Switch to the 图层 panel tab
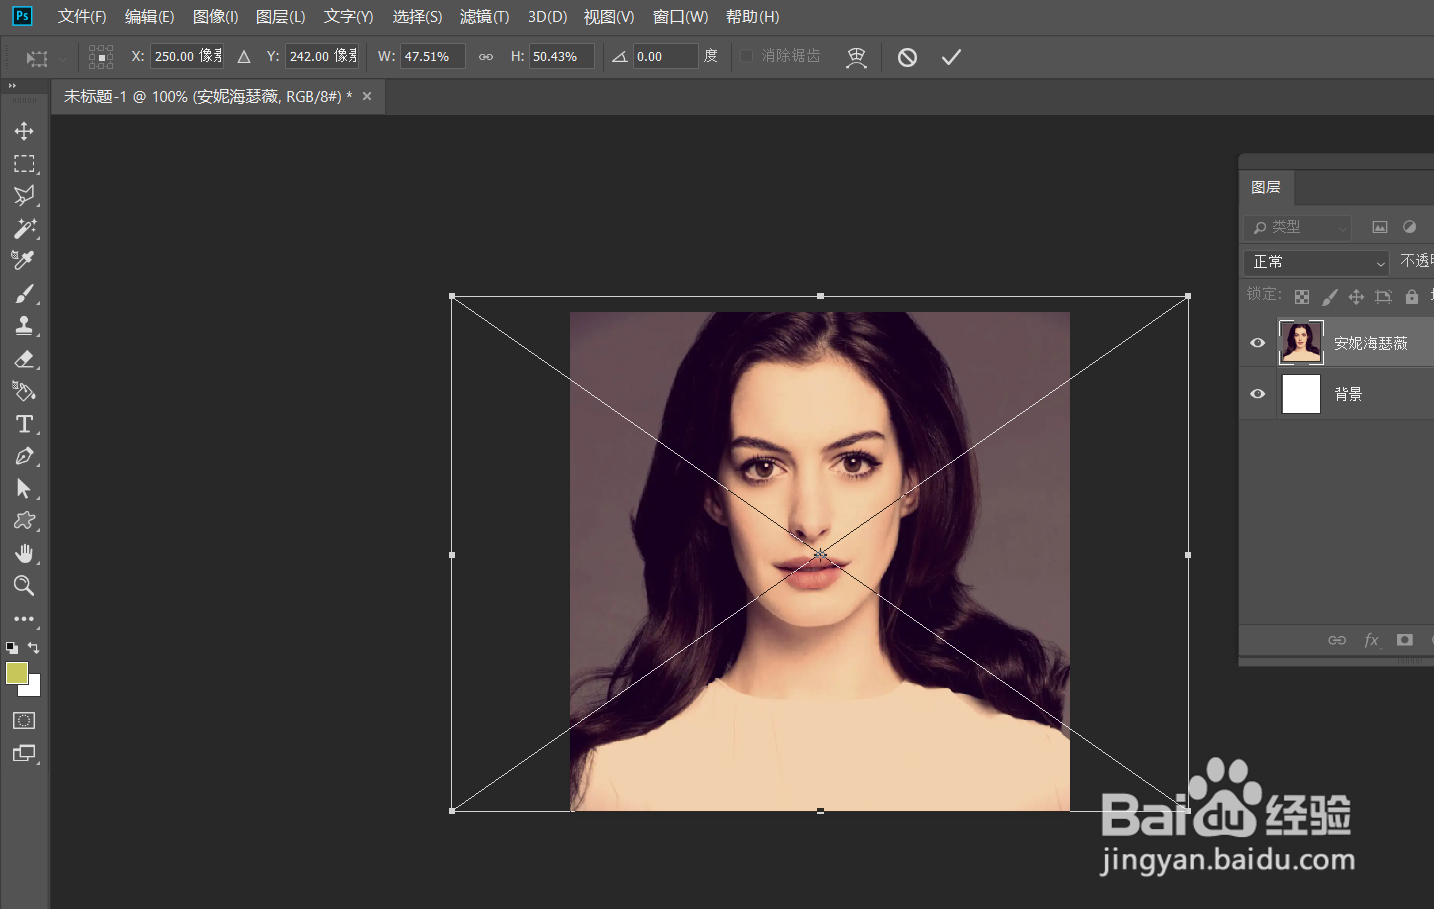This screenshot has height=909, width=1434. point(1265,187)
